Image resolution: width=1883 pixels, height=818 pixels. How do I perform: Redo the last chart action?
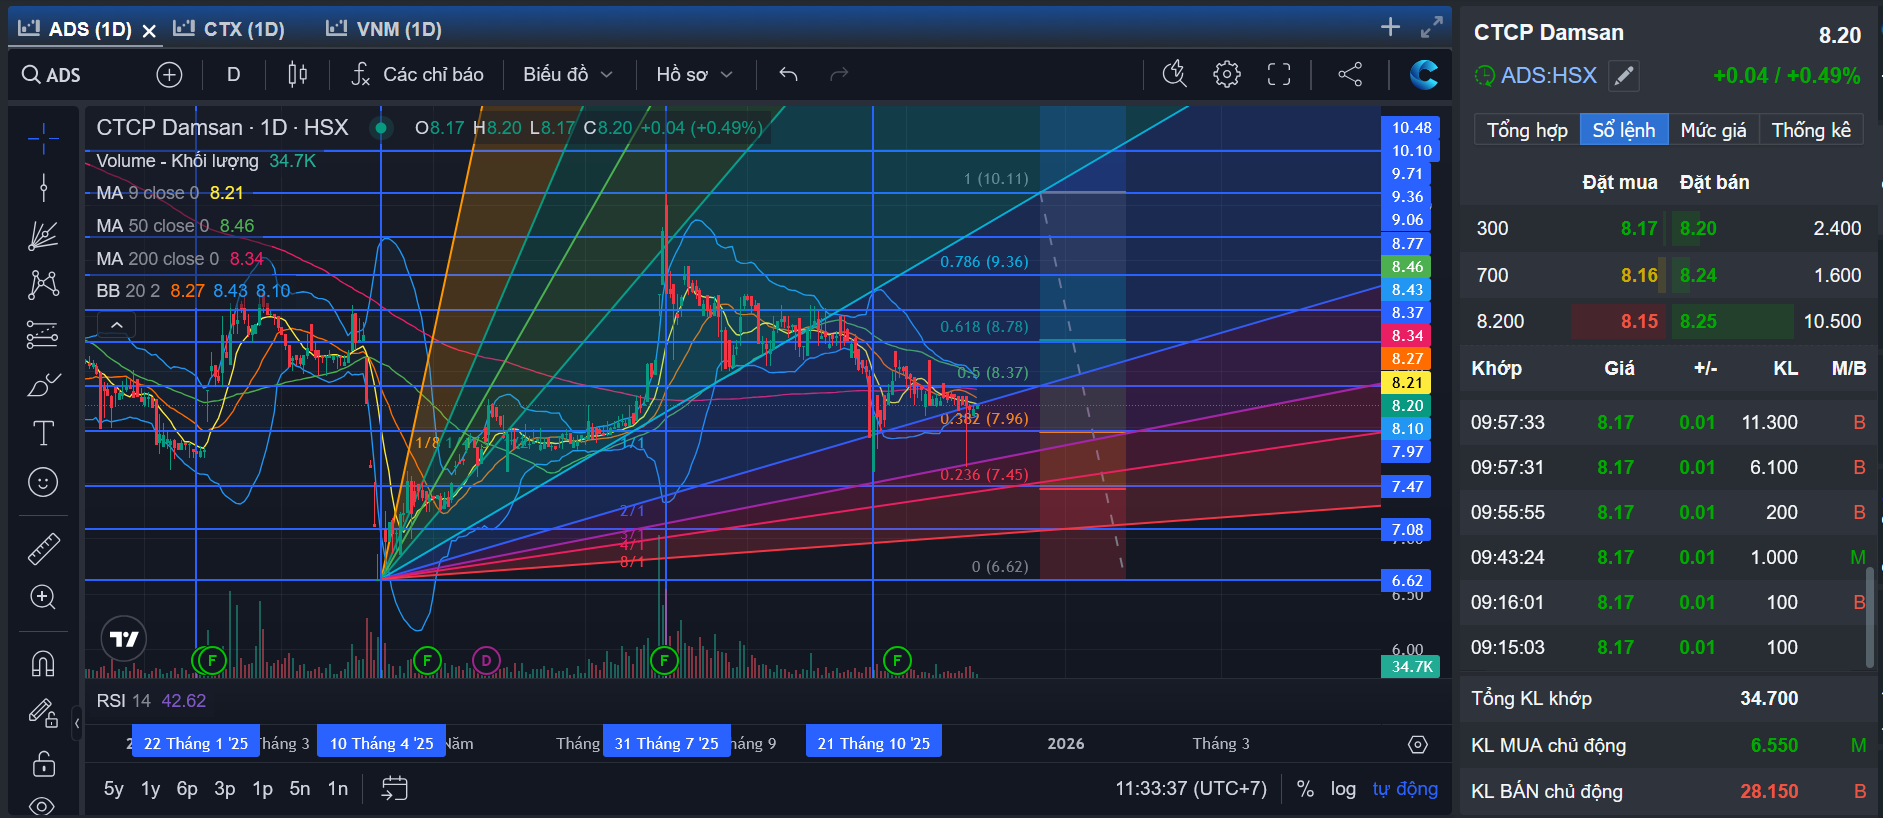pos(839,75)
